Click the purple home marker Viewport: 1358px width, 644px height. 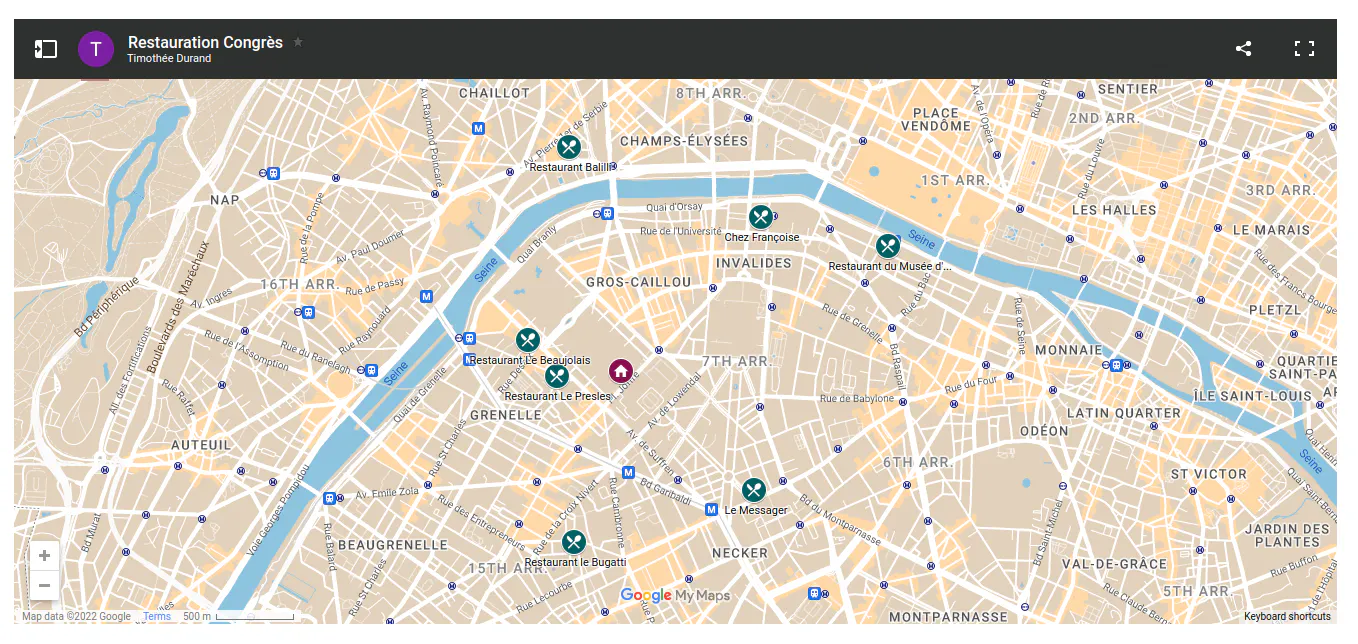coord(621,371)
